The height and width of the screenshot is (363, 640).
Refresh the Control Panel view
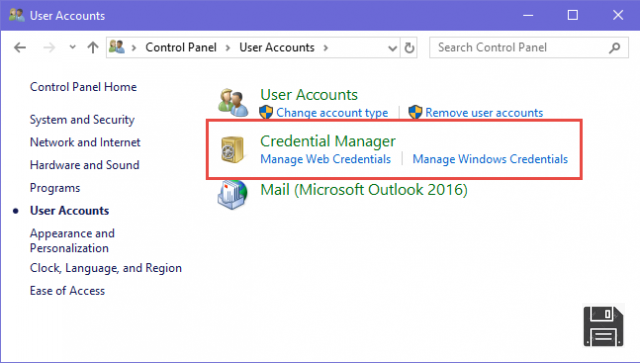(x=409, y=48)
